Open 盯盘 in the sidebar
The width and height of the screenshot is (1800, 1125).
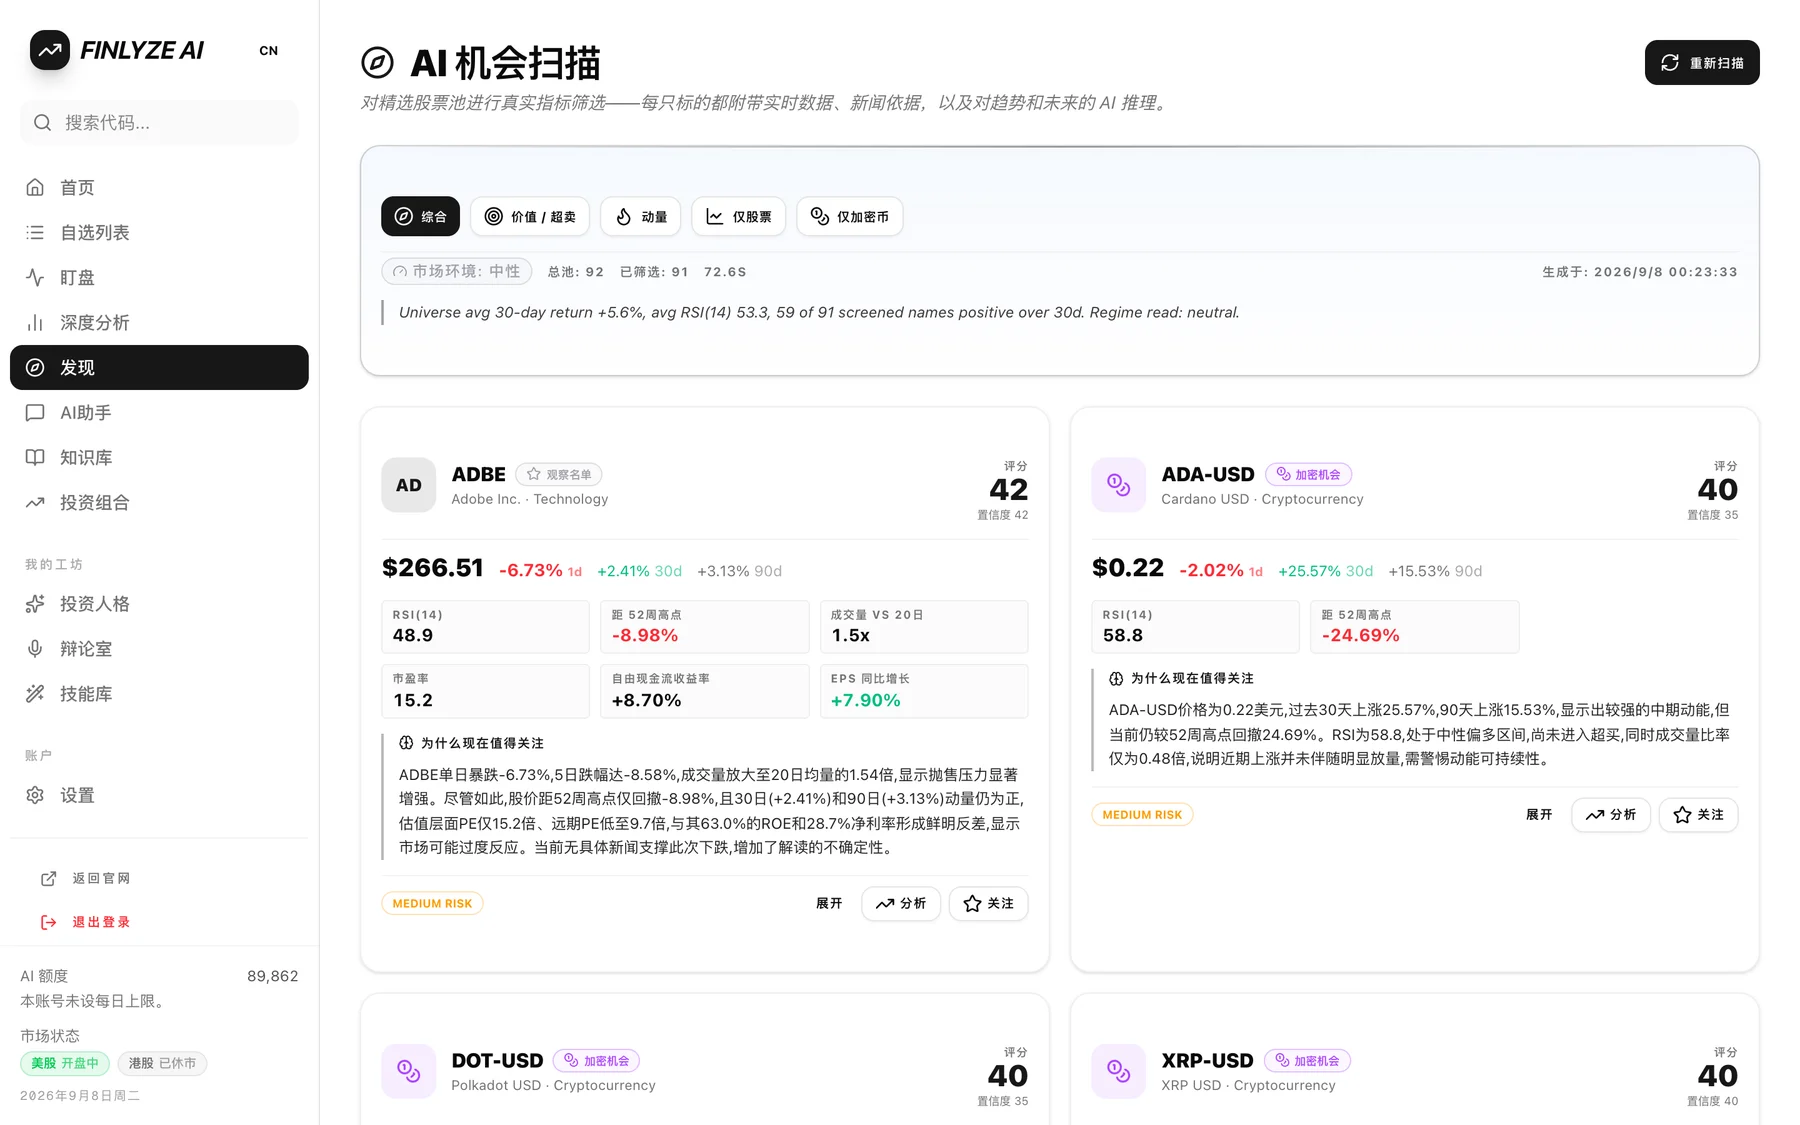point(159,277)
